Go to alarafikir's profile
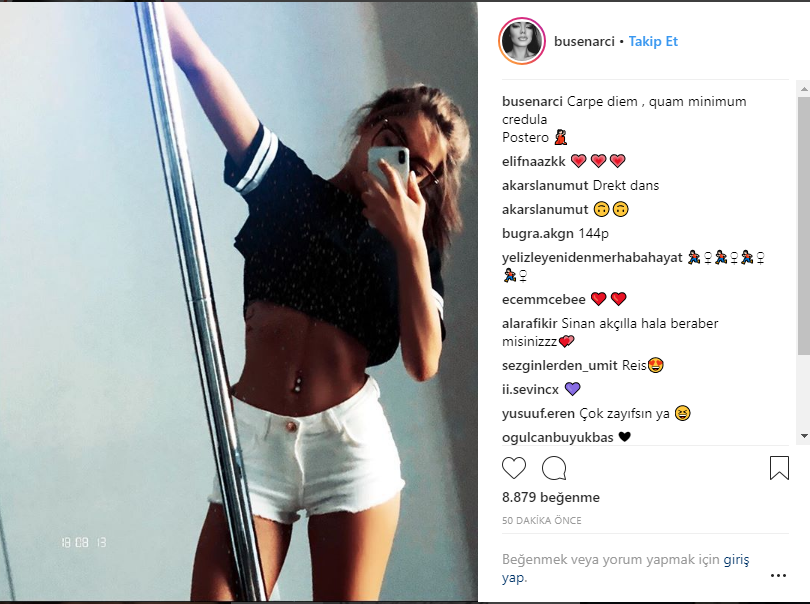The width and height of the screenshot is (810, 604). (x=529, y=323)
